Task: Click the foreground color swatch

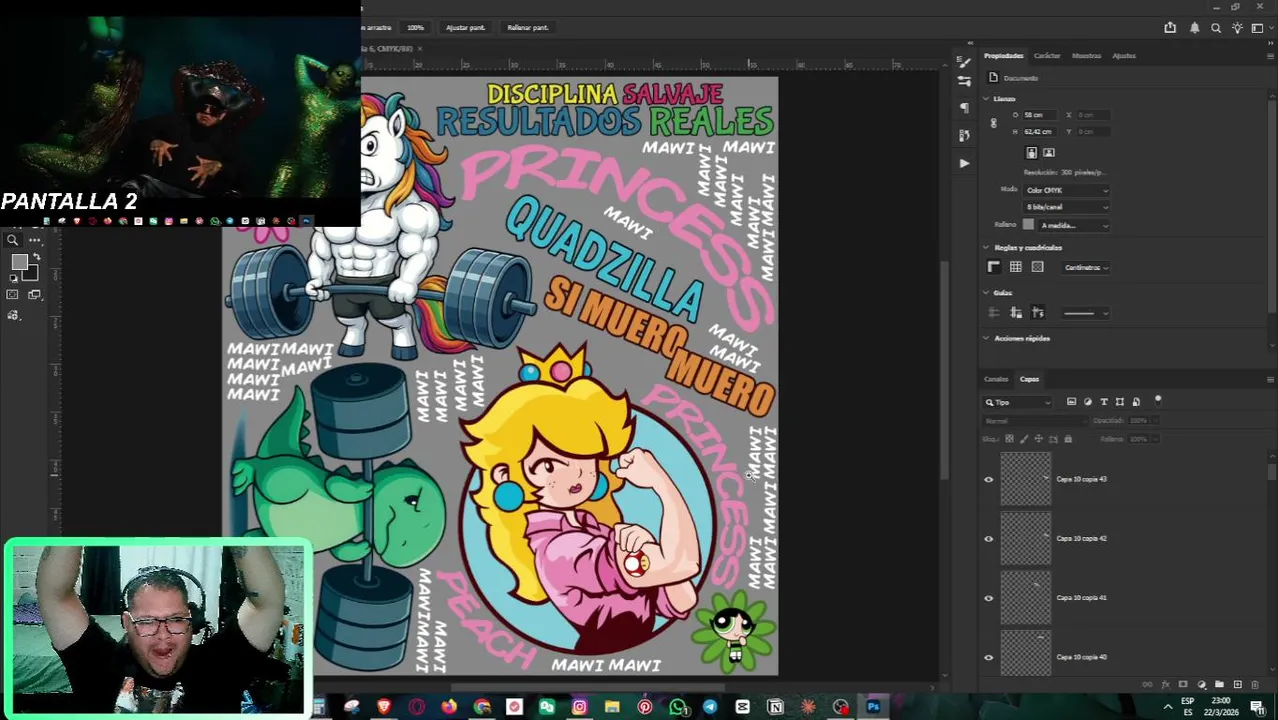Action: click(18, 262)
